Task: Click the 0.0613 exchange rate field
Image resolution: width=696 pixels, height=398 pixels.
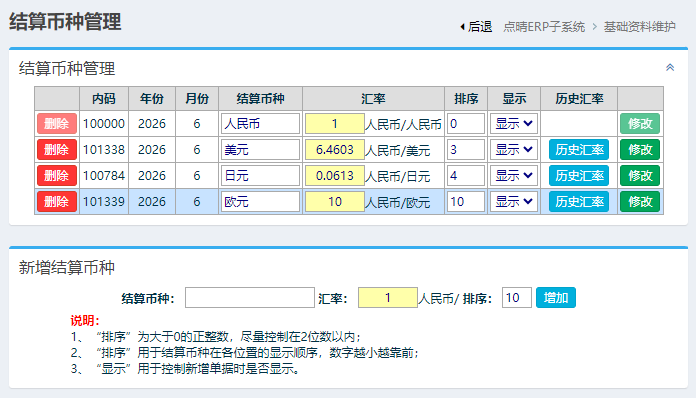Action: coord(335,176)
